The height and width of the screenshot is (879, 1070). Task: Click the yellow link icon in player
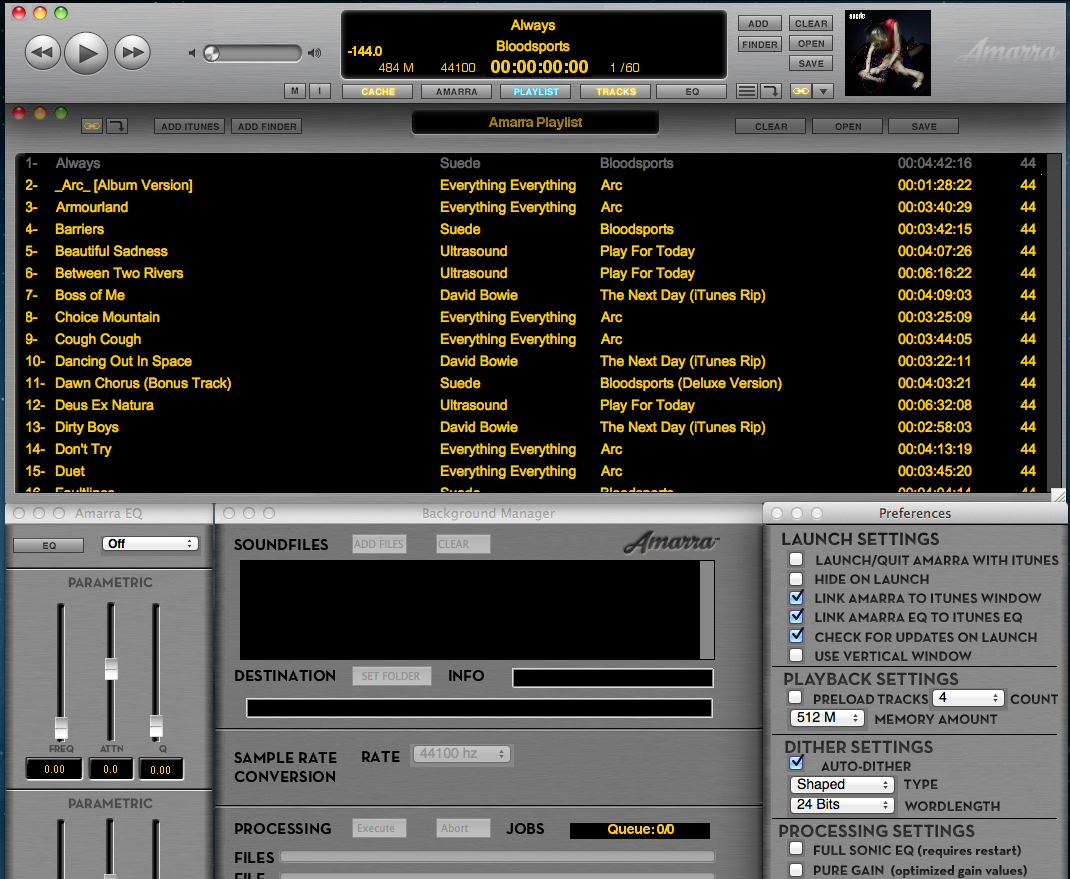[800, 91]
